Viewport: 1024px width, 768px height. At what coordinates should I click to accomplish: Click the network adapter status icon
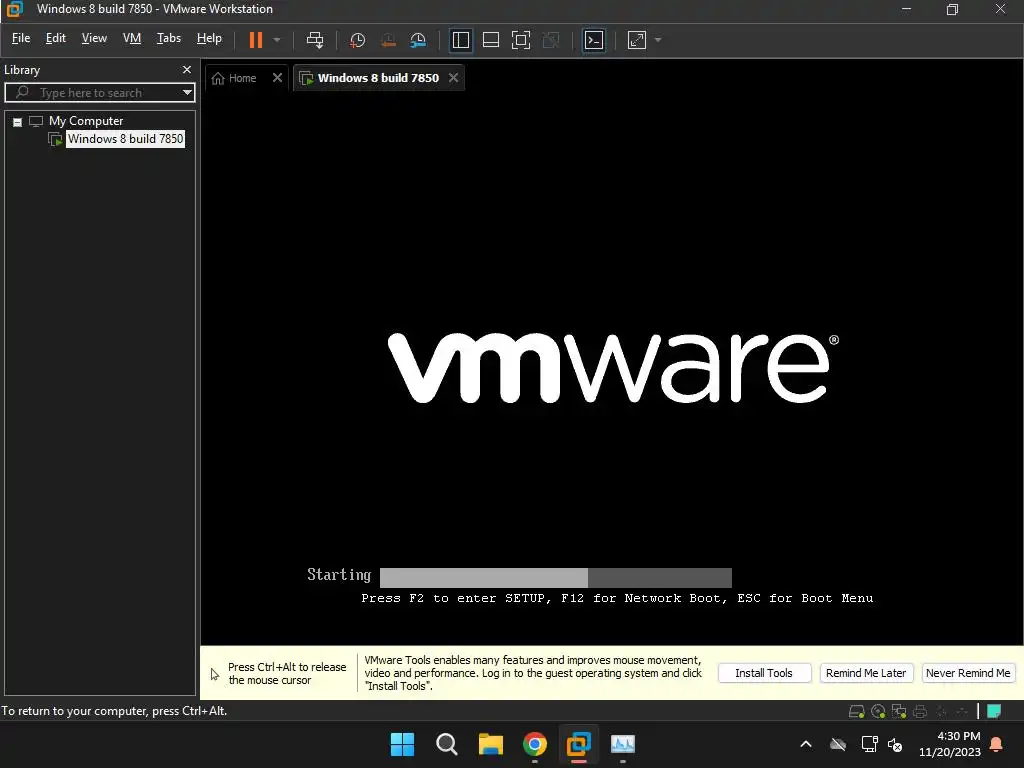(x=899, y=711)
